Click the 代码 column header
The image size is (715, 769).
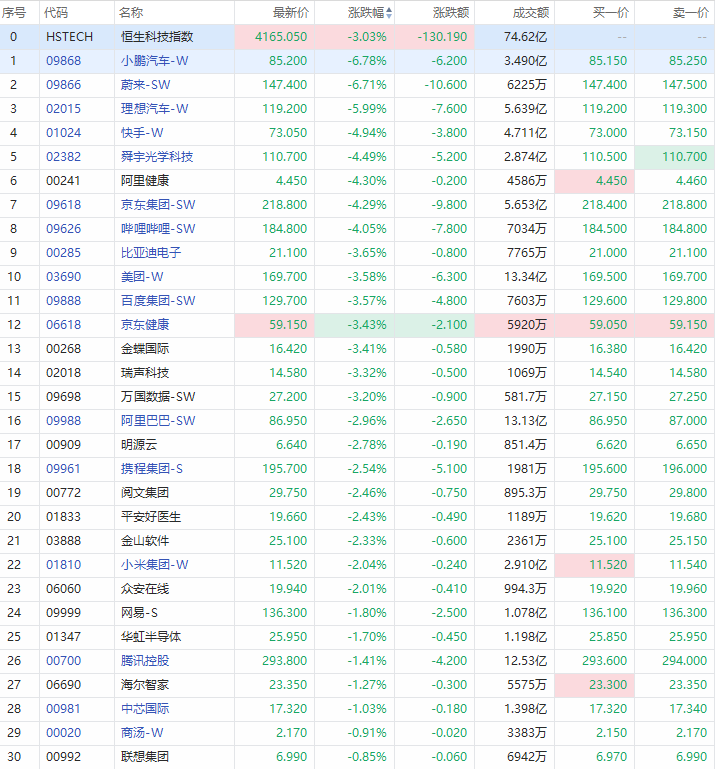click(56, 13)
